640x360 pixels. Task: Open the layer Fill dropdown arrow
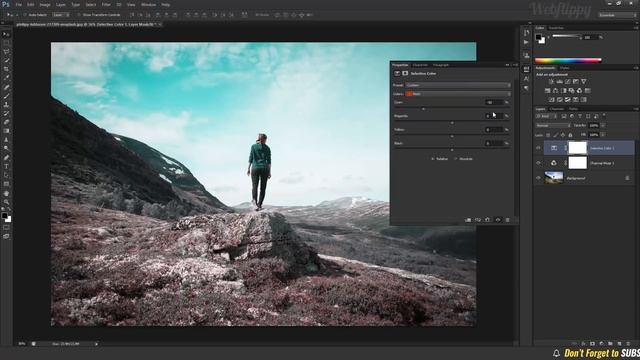602,135
